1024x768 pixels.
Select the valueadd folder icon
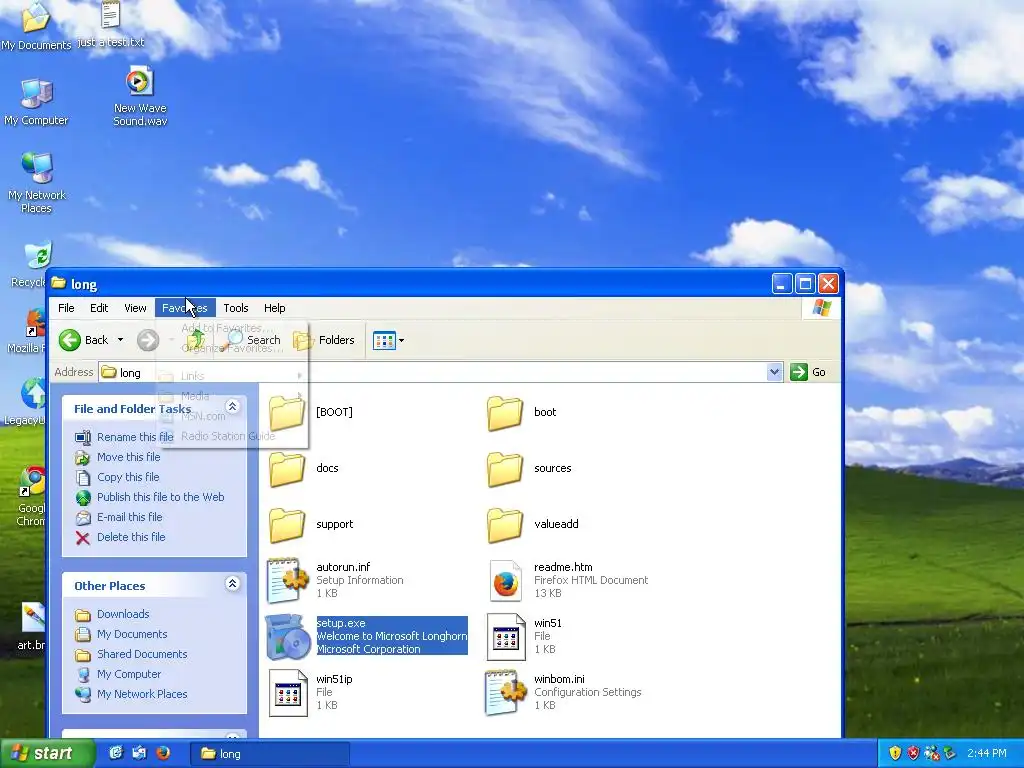coord(505,524)
